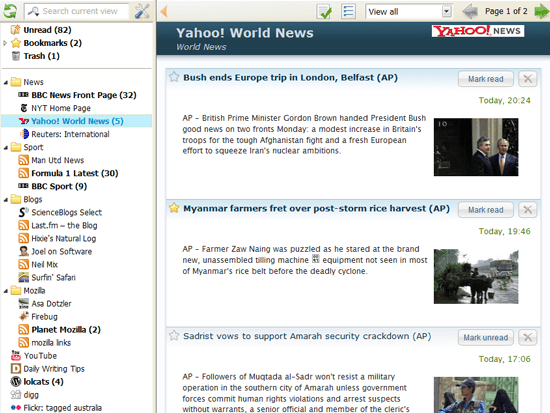Delete the Myanmar farmers article
This screenshot has height=413, width=550.
point(528,210)
